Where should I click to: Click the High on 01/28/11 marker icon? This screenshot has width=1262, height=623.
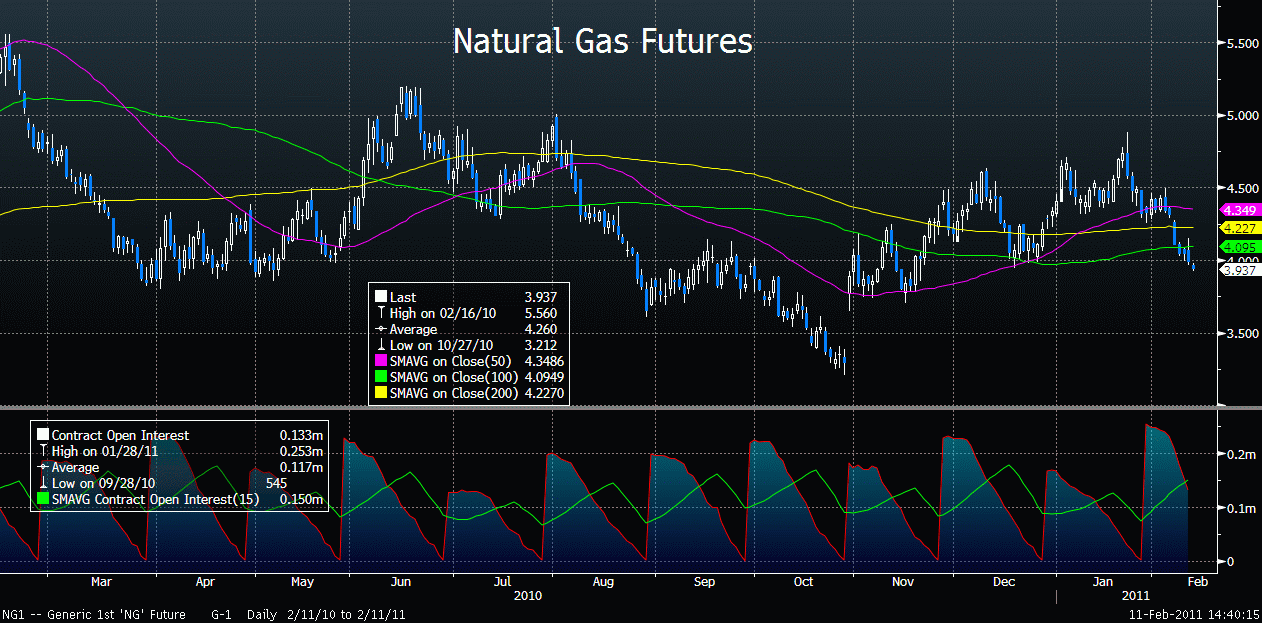(43, 451)
